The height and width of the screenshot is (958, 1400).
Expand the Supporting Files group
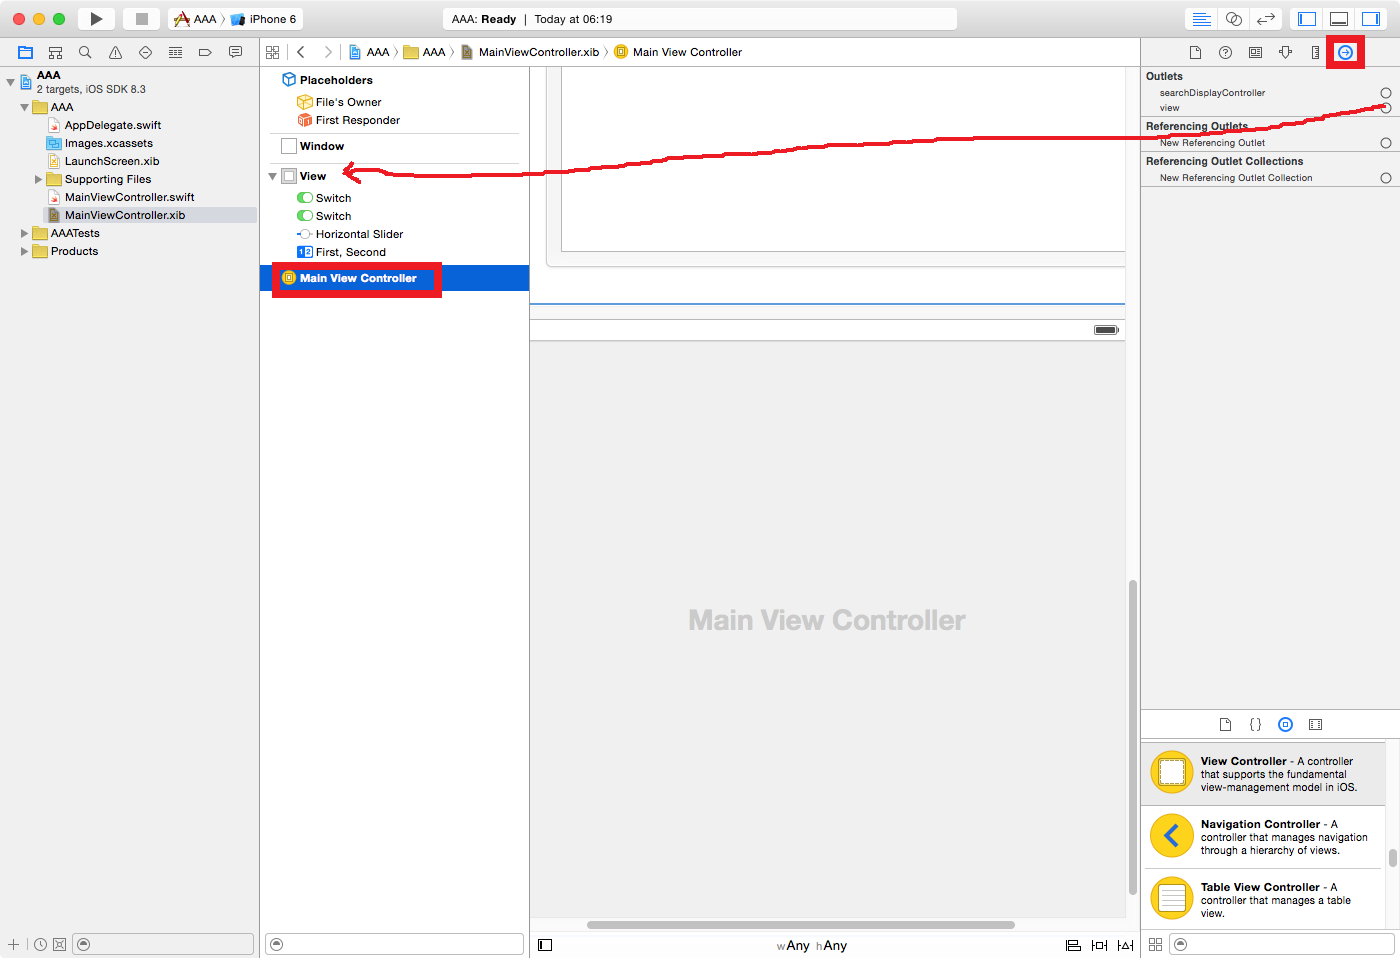click(38, 179)
